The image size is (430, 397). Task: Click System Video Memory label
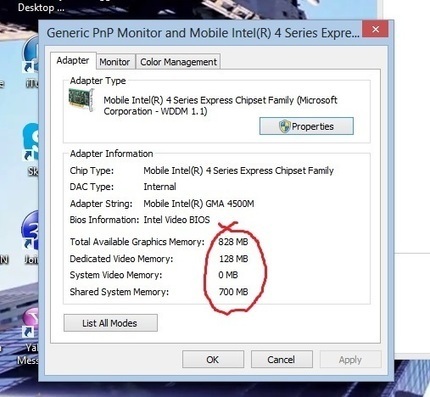(116, 275)
